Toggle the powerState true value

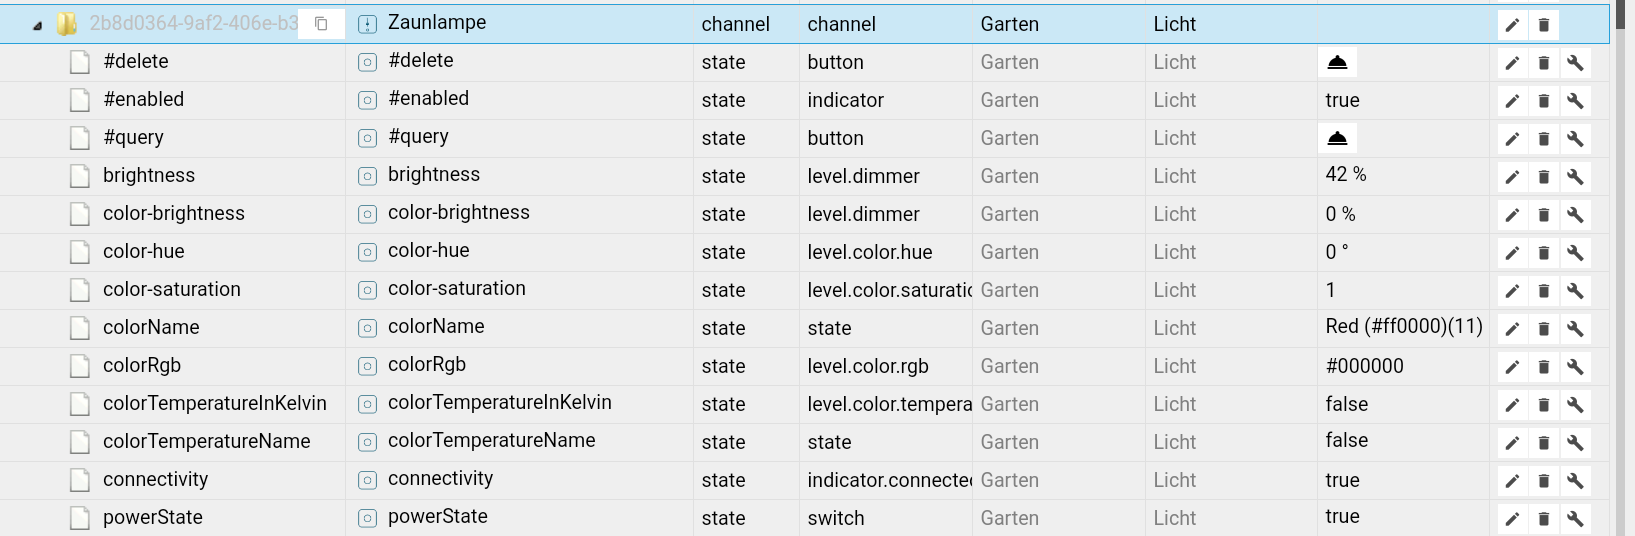(x=1342, y=517)
